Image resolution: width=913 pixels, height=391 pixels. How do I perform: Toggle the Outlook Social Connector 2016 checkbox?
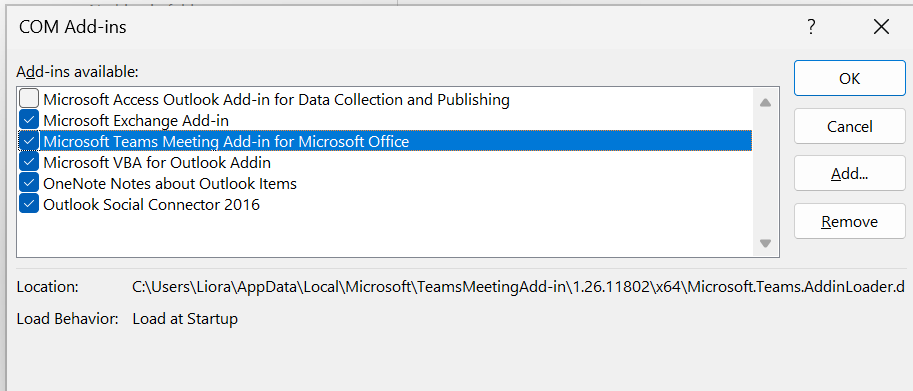[29, 204]
